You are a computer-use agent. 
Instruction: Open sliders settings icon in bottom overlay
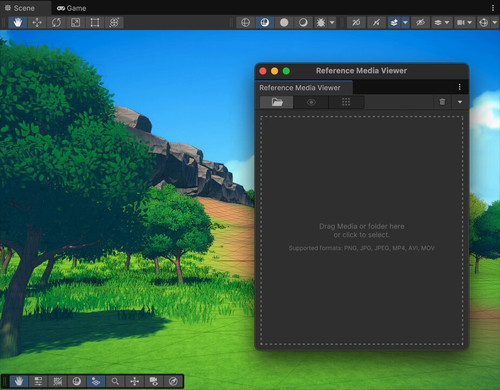pos(38,381)
